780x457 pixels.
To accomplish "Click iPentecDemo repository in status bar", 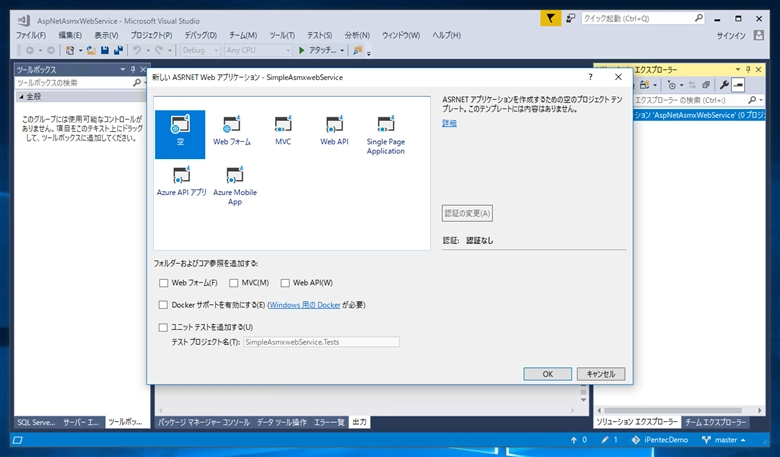I will pyautogui.click(x=660, y=440).
